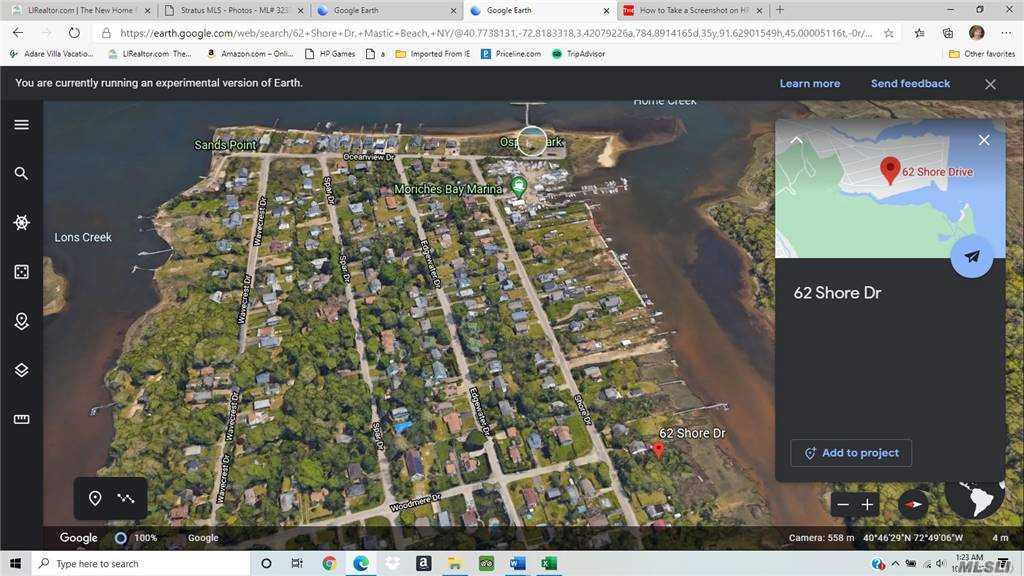Collapse the 62 Shore Dr info card

tap(796, 140)
